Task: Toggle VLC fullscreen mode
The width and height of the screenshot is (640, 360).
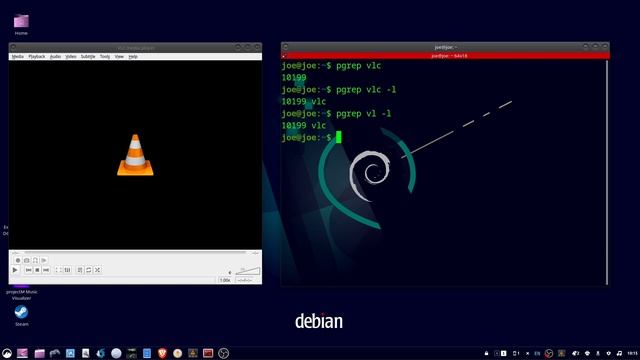Action: click(58, 270)
